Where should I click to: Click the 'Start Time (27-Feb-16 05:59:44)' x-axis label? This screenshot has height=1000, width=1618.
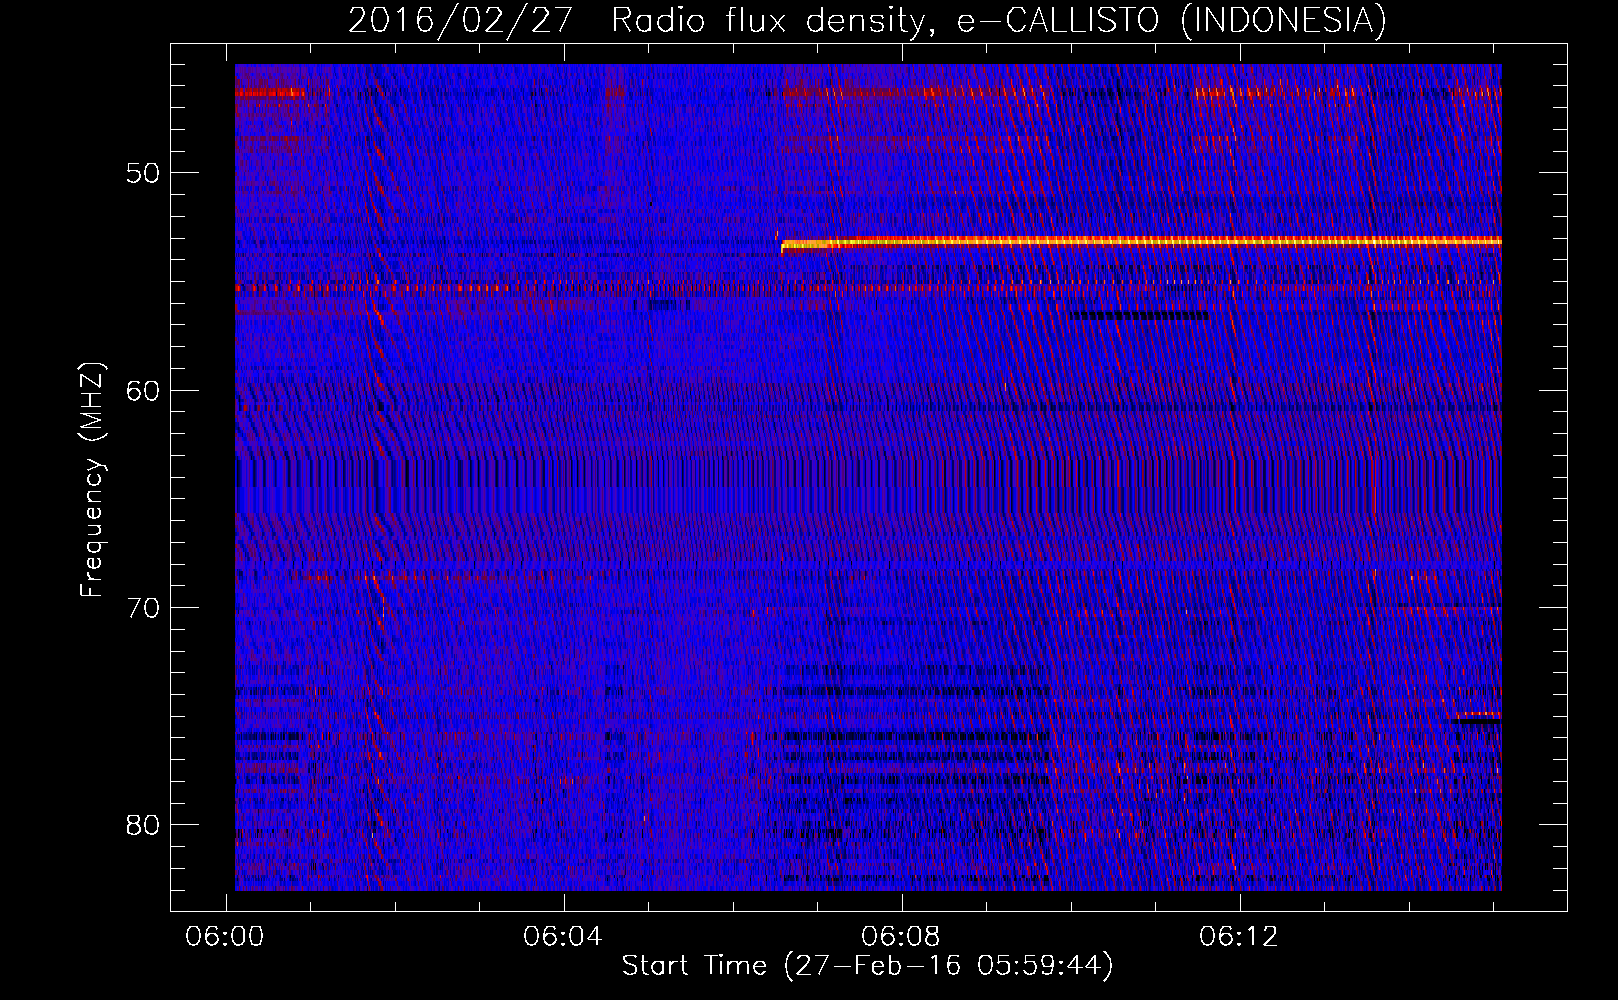click(867, 966)
